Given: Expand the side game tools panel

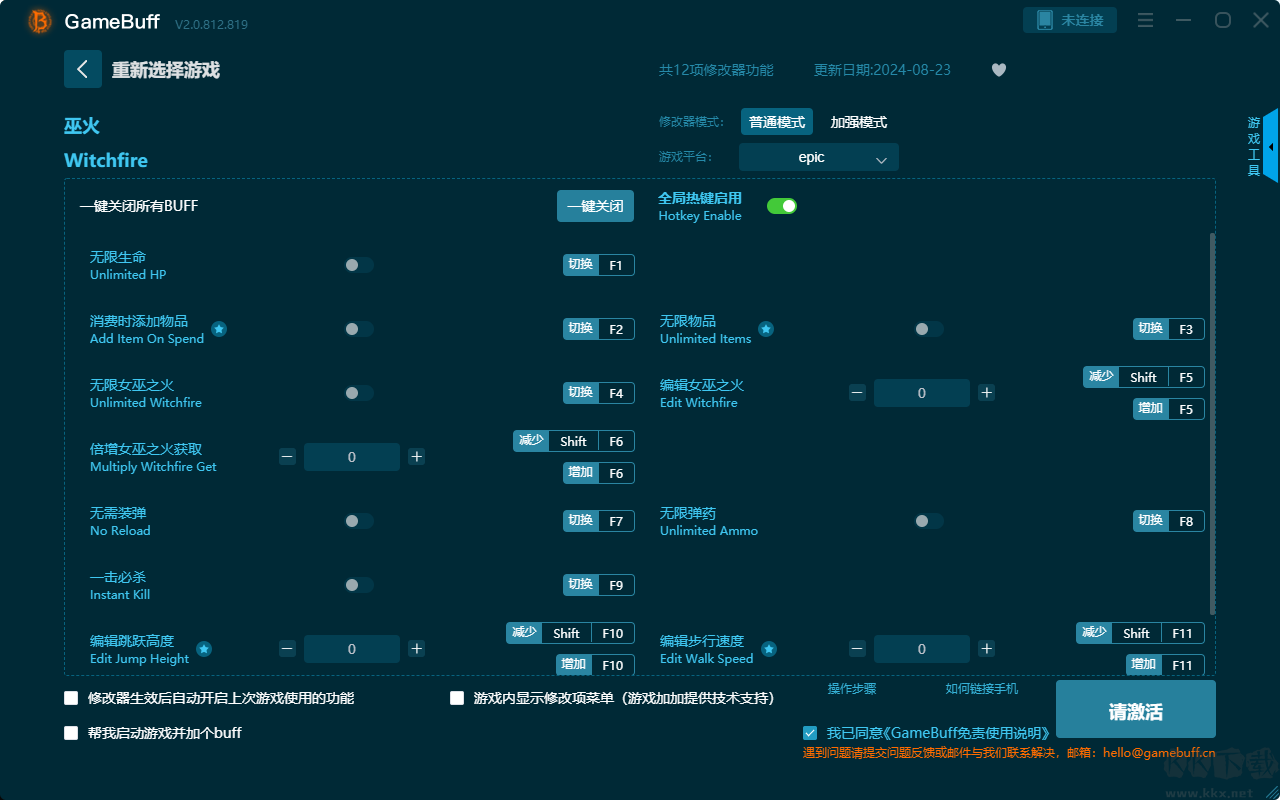Looking at the screenshot, I should (x=1270, y=146).
